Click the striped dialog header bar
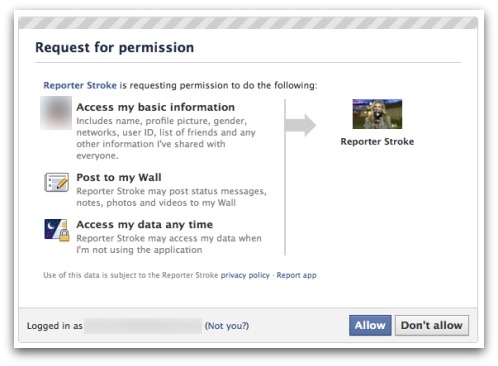This screenshot has width=498, height=366. click(248, 23)
